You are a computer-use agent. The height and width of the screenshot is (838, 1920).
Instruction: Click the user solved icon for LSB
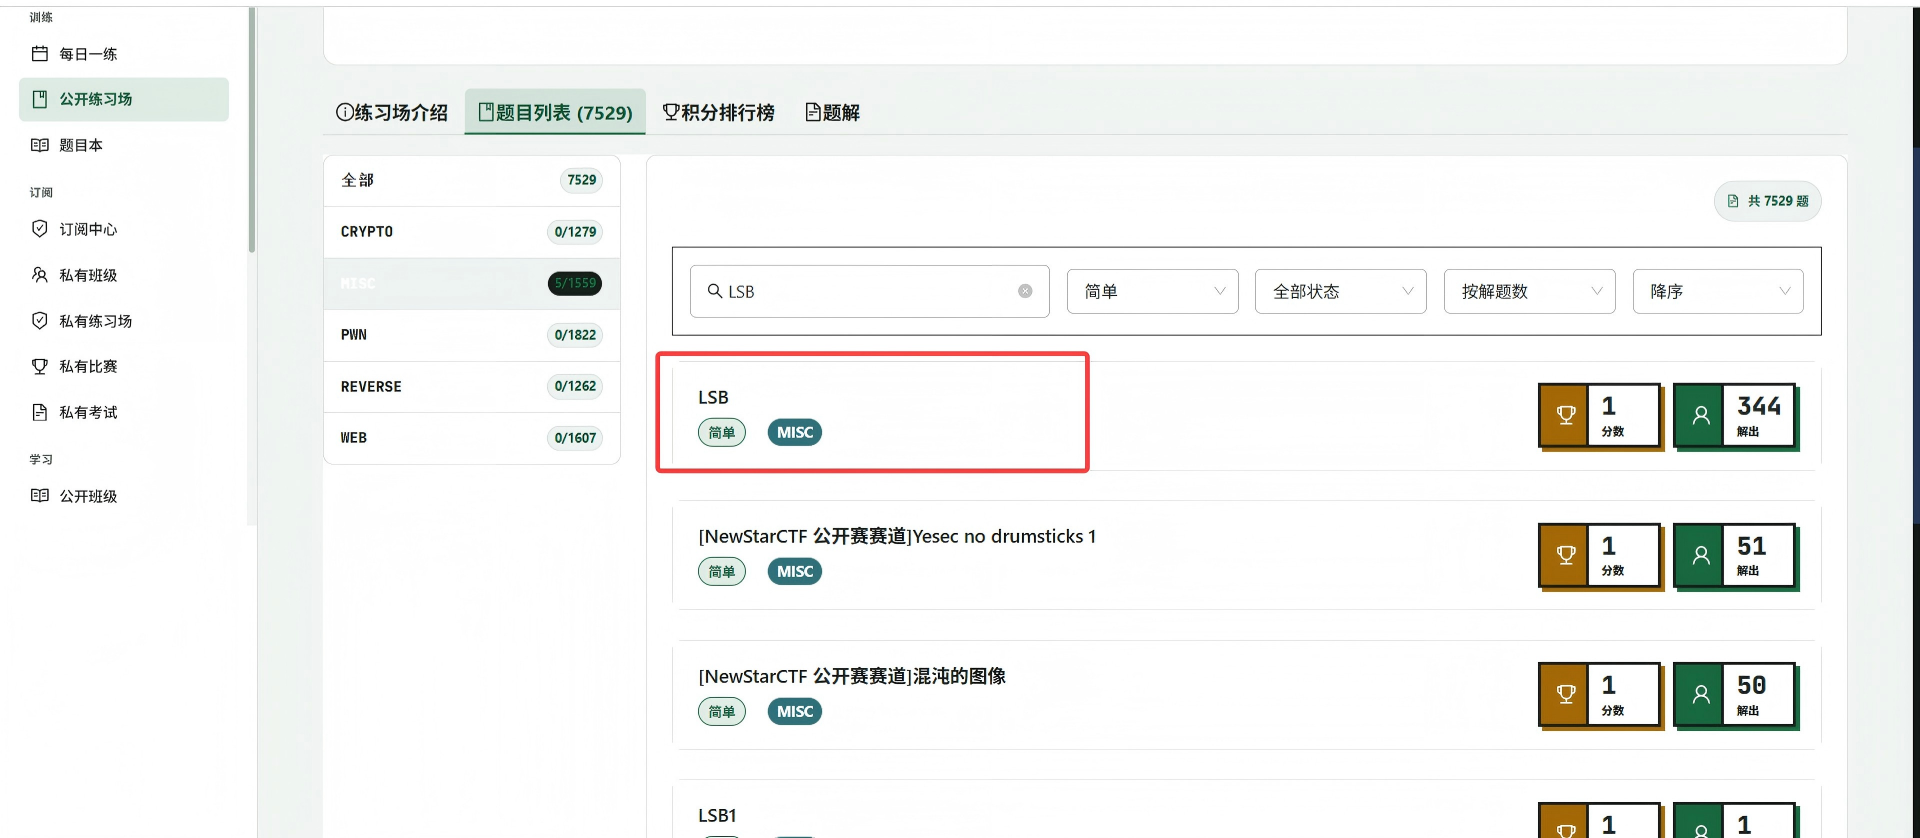point(1700,415)
